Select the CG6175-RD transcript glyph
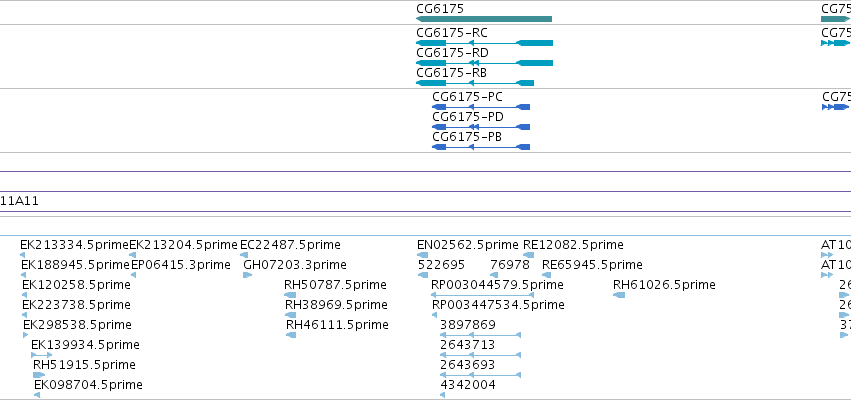Screen dimensions: 851x400 484,63
